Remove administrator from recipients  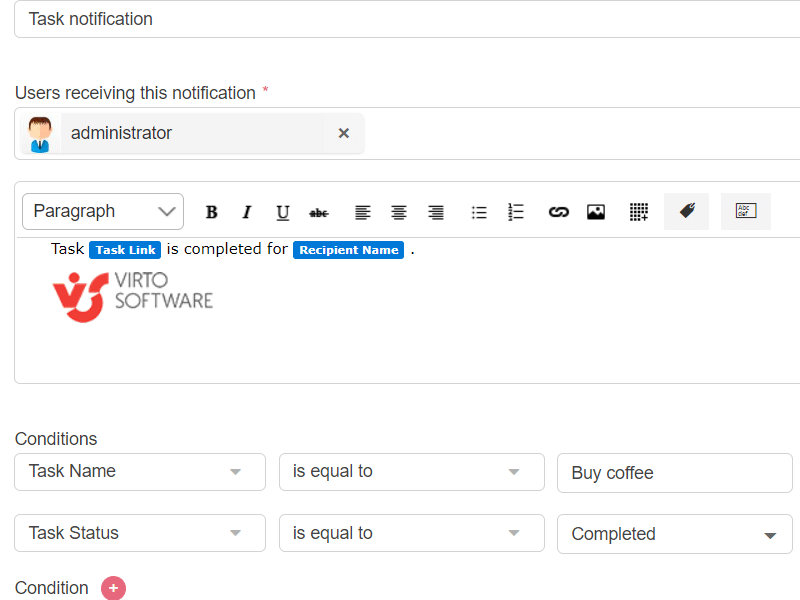tap(344, 133)
